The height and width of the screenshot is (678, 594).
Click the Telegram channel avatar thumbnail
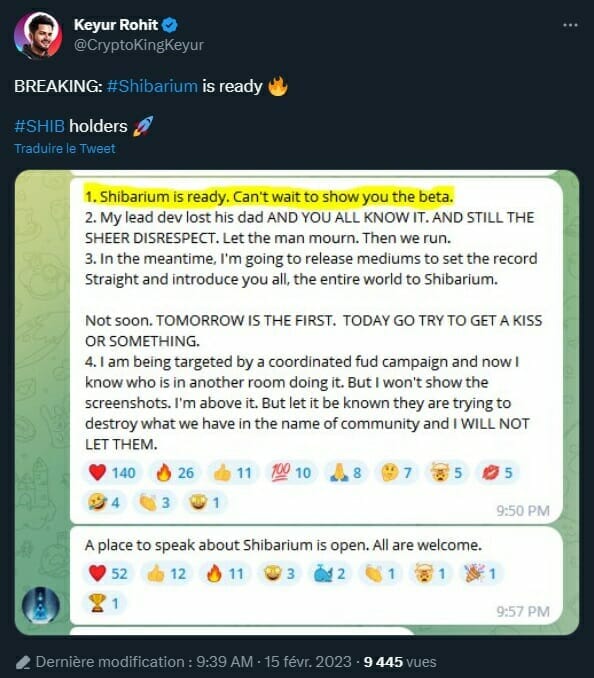pos(41,605)
